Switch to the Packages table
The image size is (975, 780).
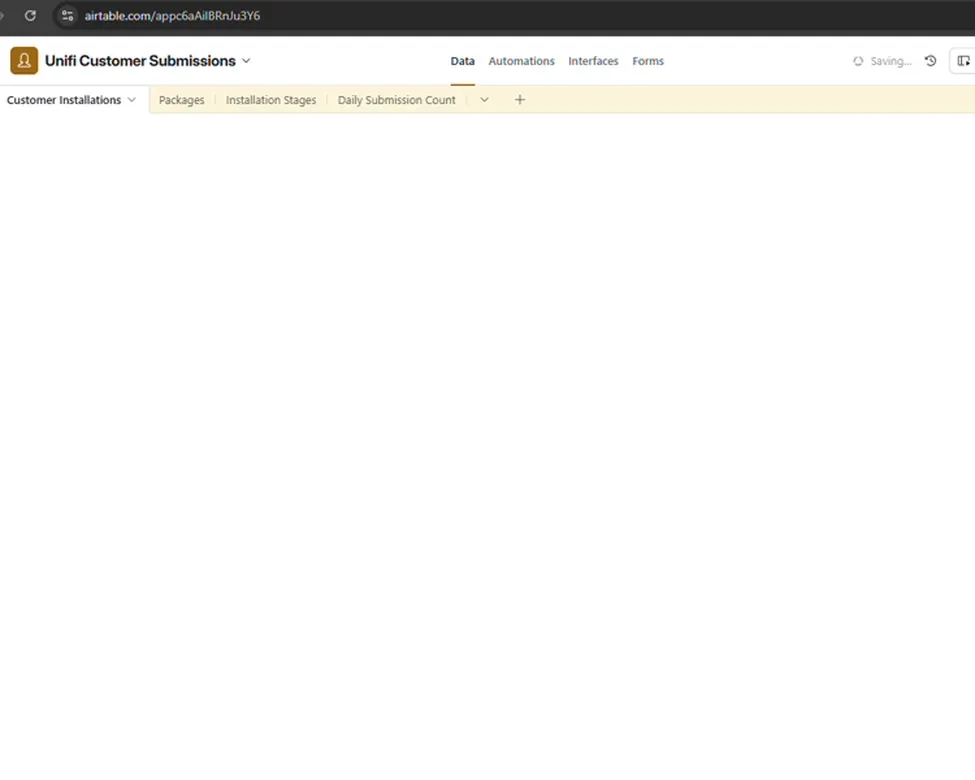(x=182, y=100)
